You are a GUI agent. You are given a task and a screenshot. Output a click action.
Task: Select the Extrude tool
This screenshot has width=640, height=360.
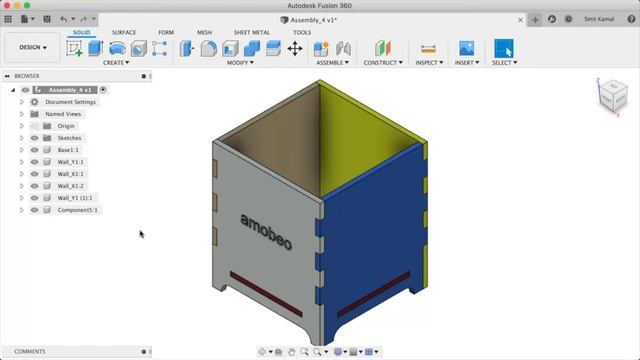95,48
